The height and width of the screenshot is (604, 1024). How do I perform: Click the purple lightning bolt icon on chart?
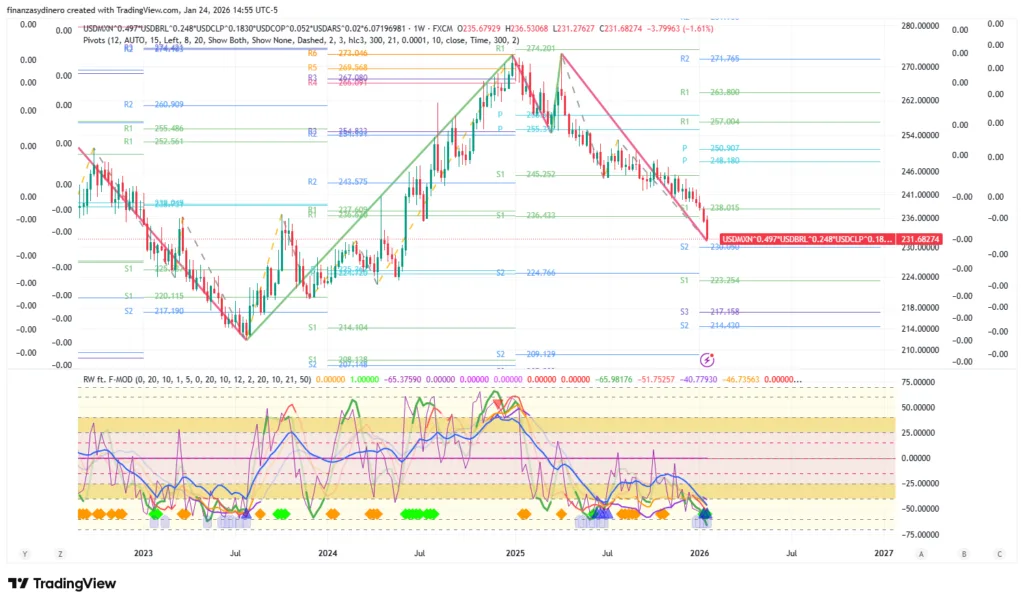pyautogui.click(x=707, y=359)
